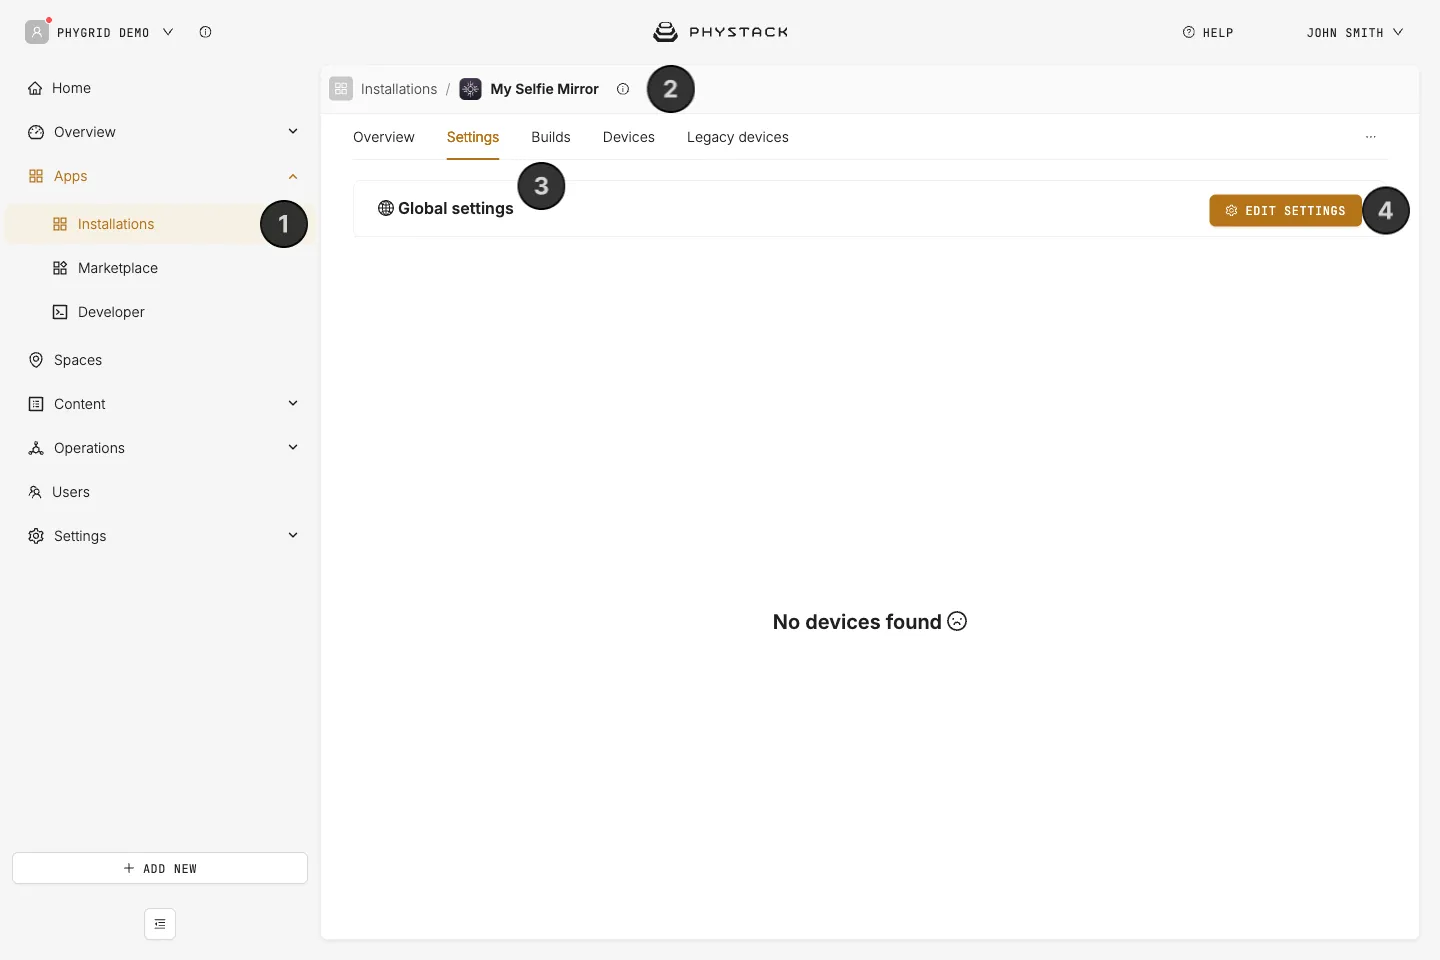Click the Add New button
Screen dimensions: 1440x960
(160, 868)
